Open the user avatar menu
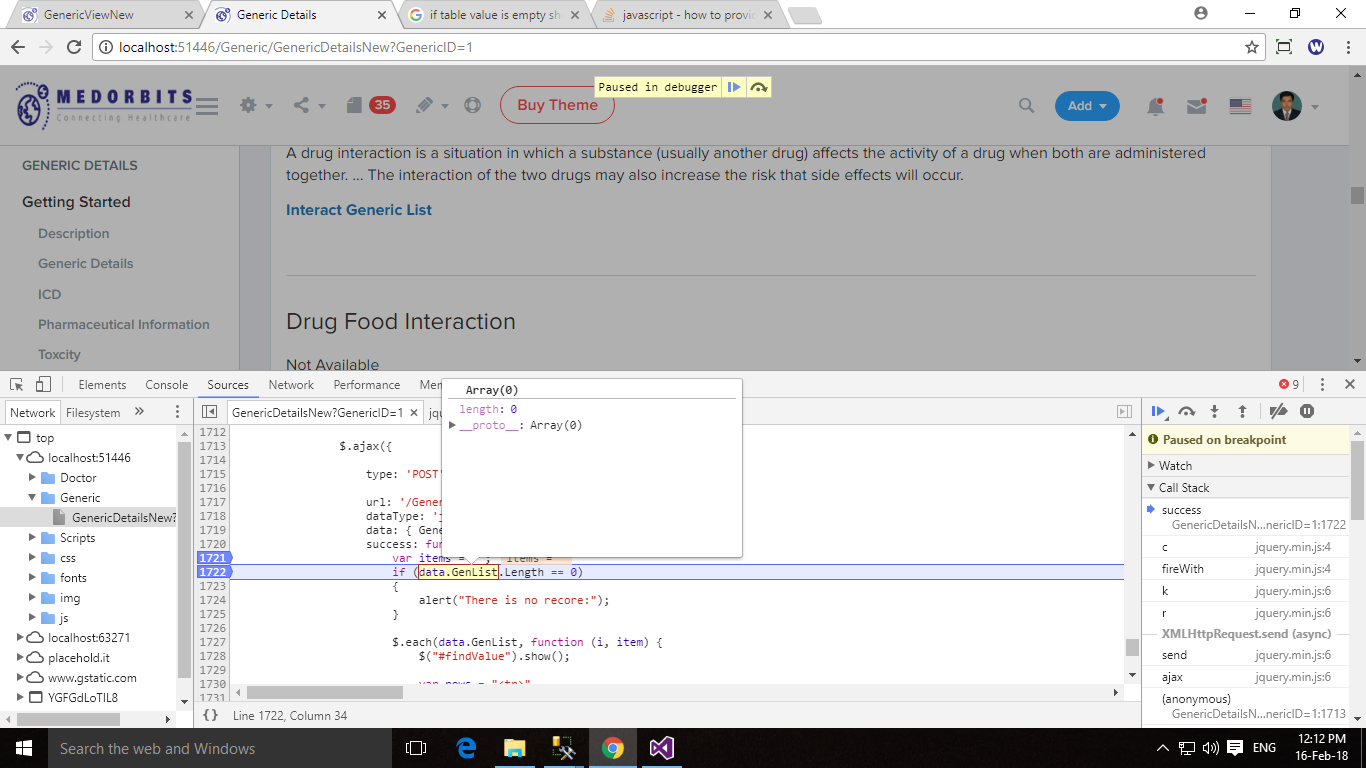Viewport: 1366px width, 768px height. (1295, 106)
